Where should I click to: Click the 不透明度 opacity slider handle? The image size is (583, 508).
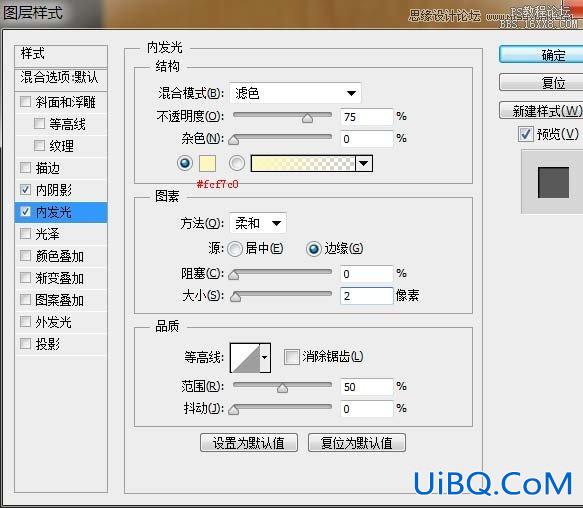[307, 118]
